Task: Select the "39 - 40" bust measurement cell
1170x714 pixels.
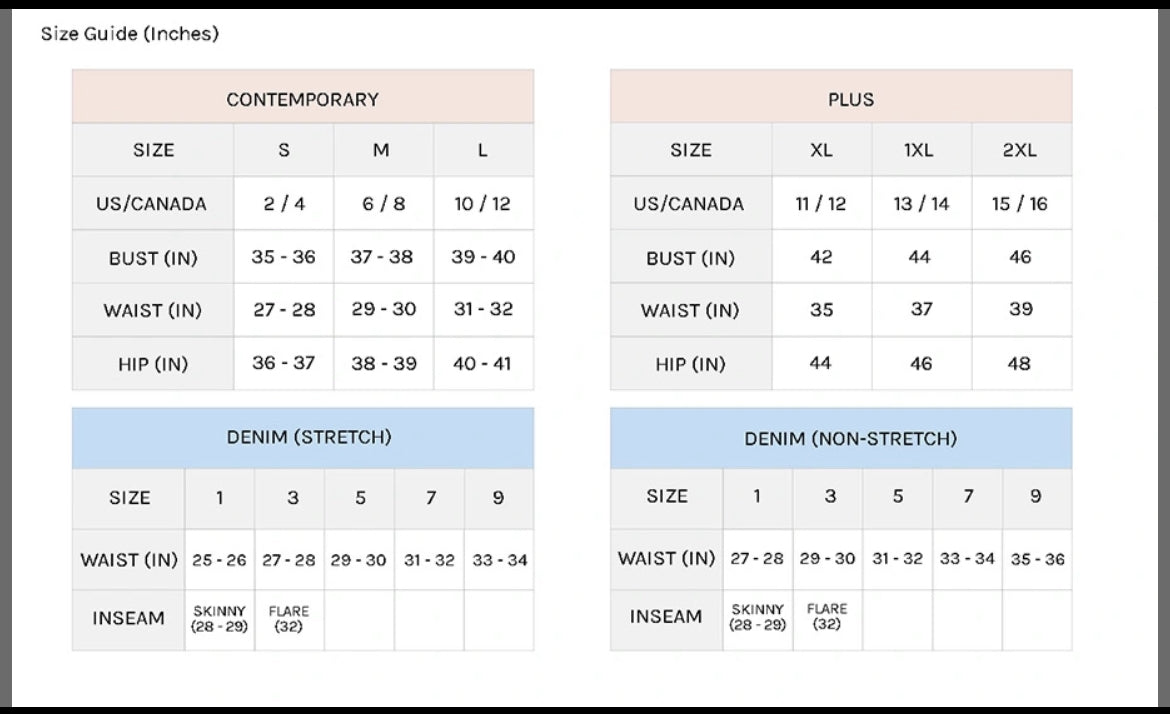Action: pyautogui.click(x=483, y=257)
